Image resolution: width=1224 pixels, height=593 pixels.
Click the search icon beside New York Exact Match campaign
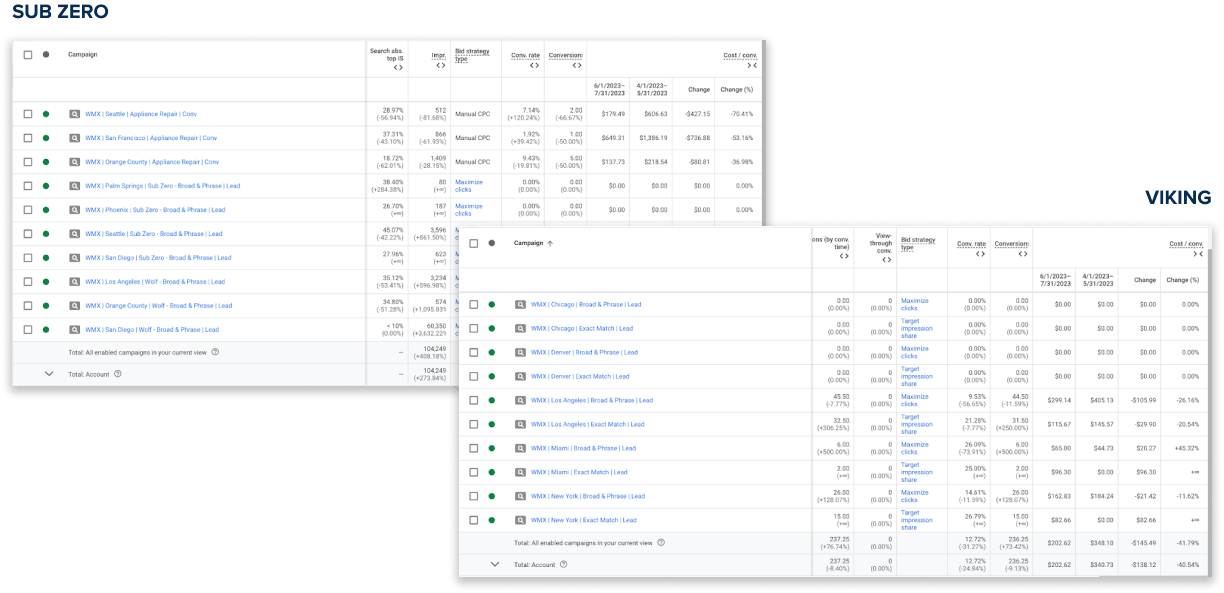(x=520, y=520)
